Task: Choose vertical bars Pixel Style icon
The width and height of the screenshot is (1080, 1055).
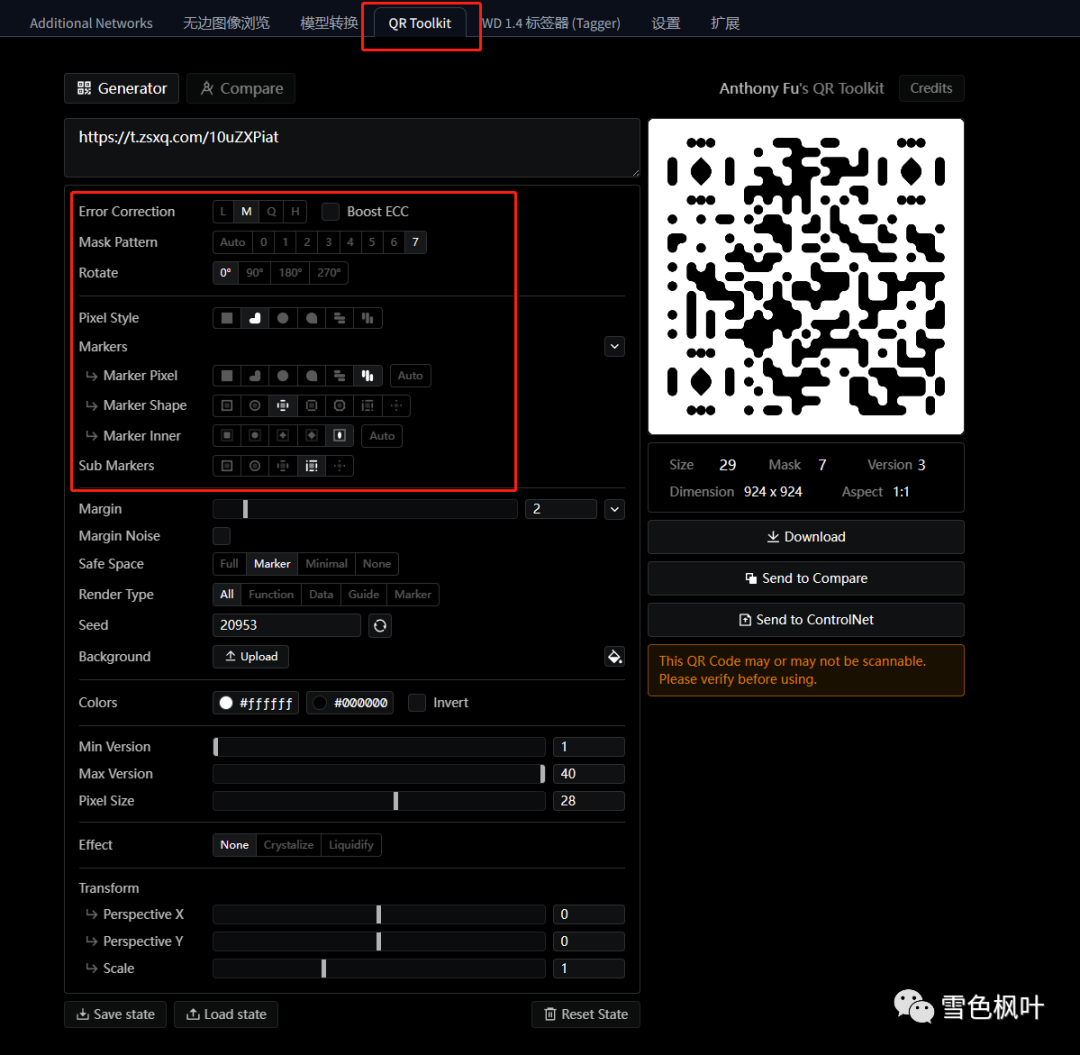Action: [368, 317]
